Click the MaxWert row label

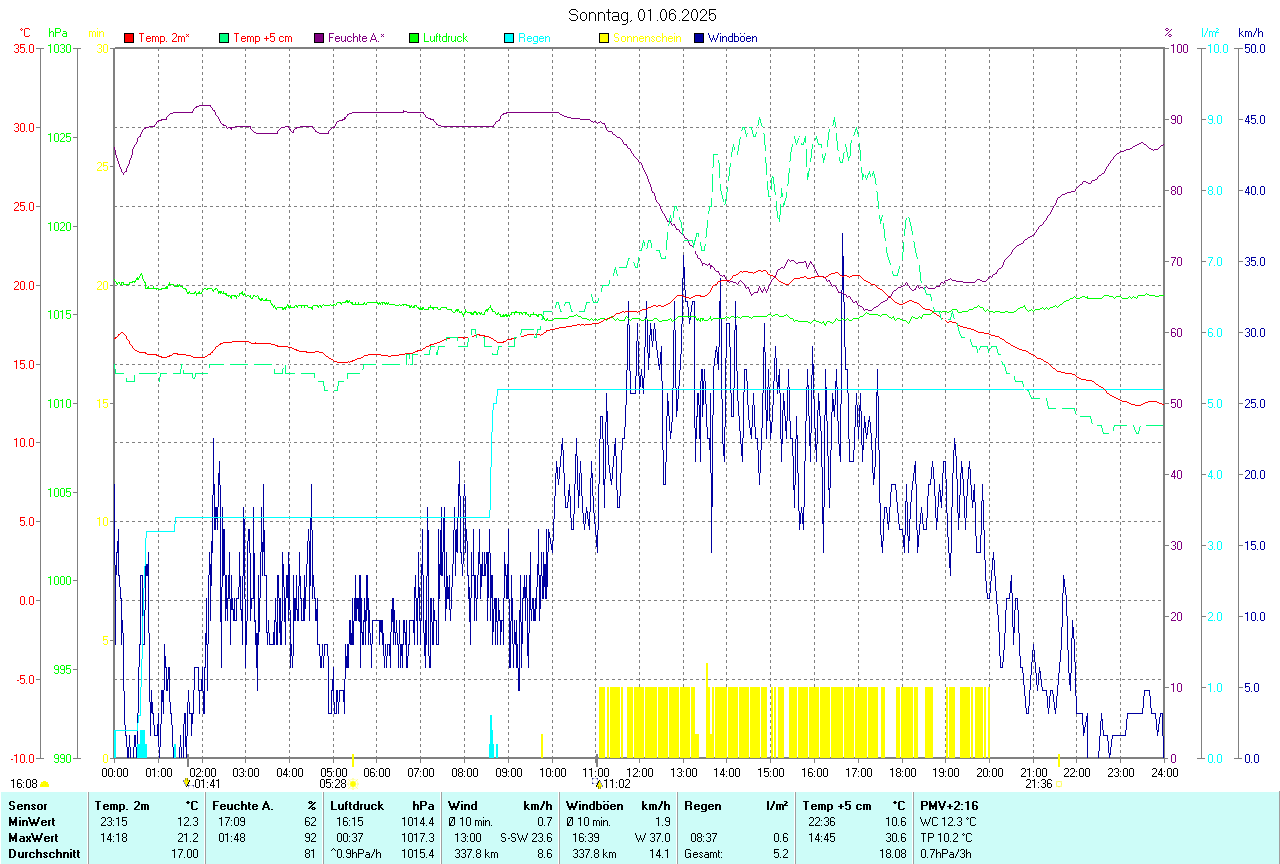pos(34,838)
